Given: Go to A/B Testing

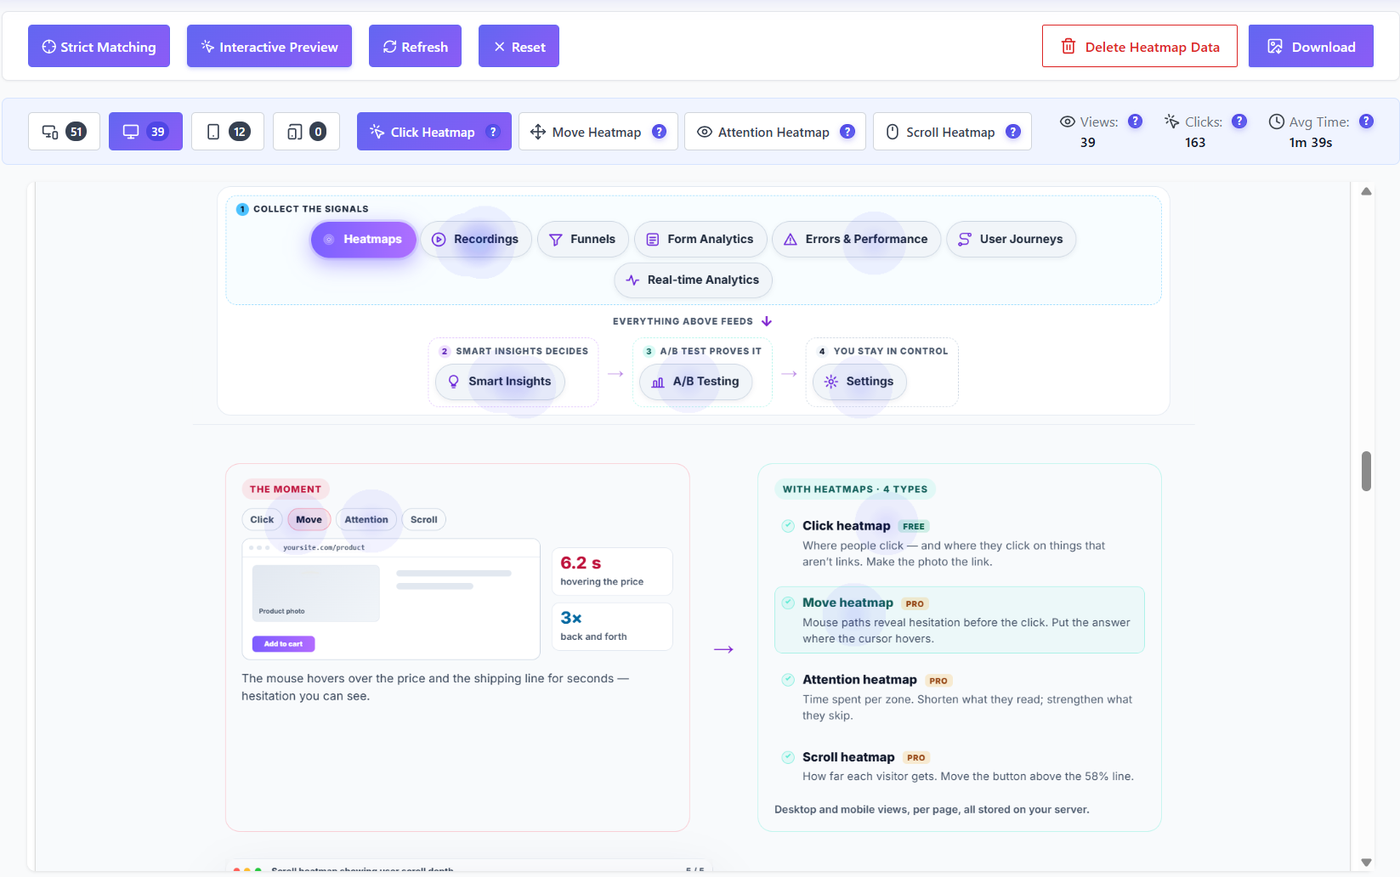Looking at the screenshot, I should [x=696, y=382].
